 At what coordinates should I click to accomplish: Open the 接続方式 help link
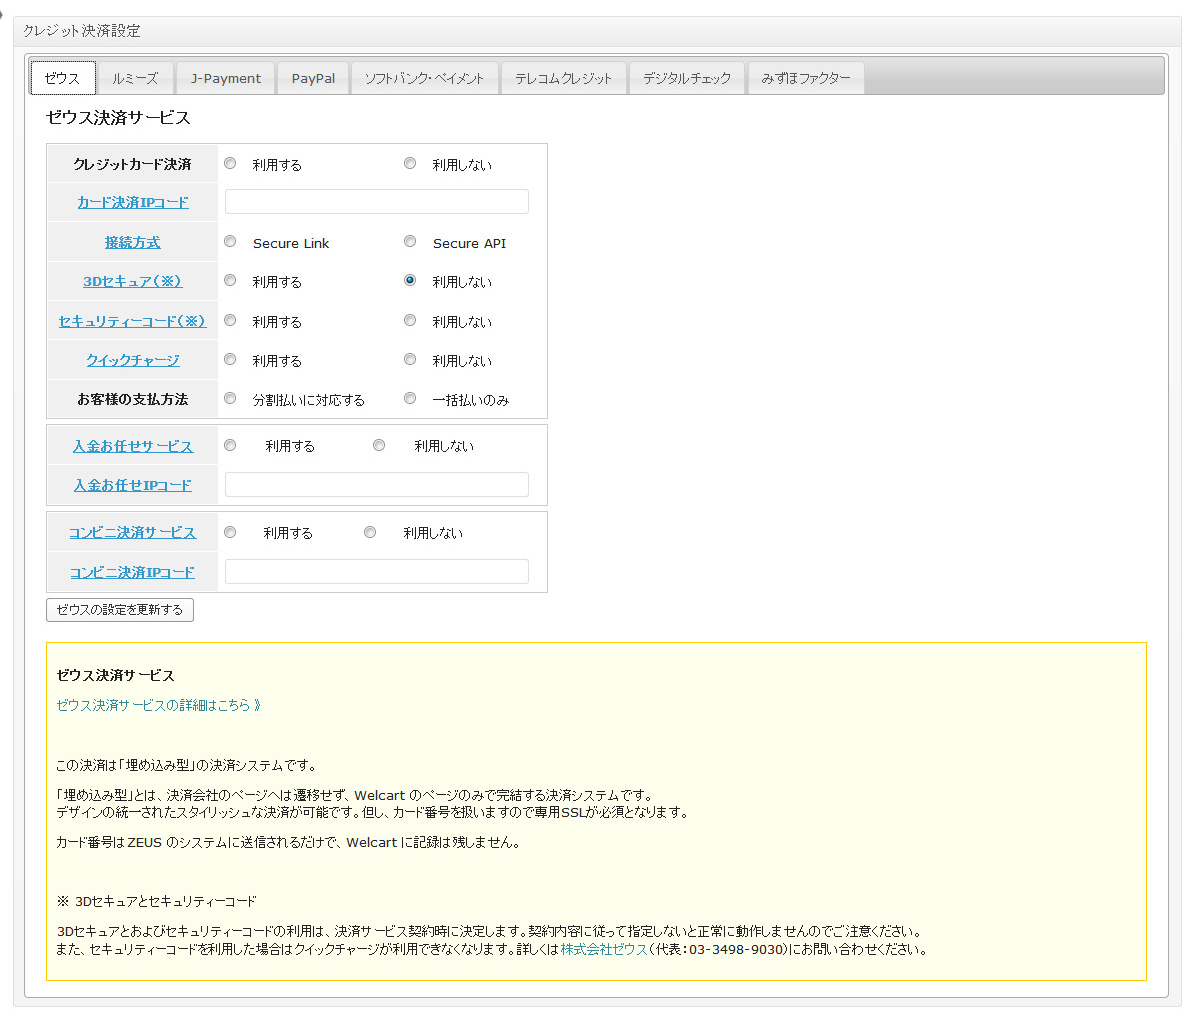point(132,242)
